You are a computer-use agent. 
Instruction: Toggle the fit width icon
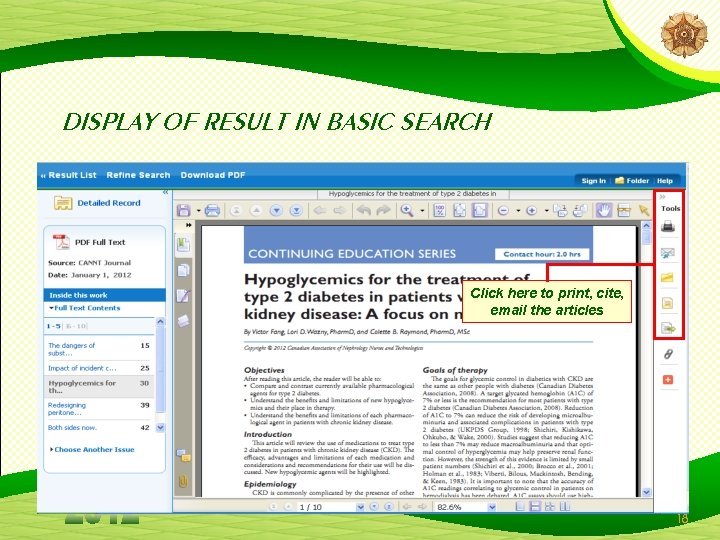point(479,211)
